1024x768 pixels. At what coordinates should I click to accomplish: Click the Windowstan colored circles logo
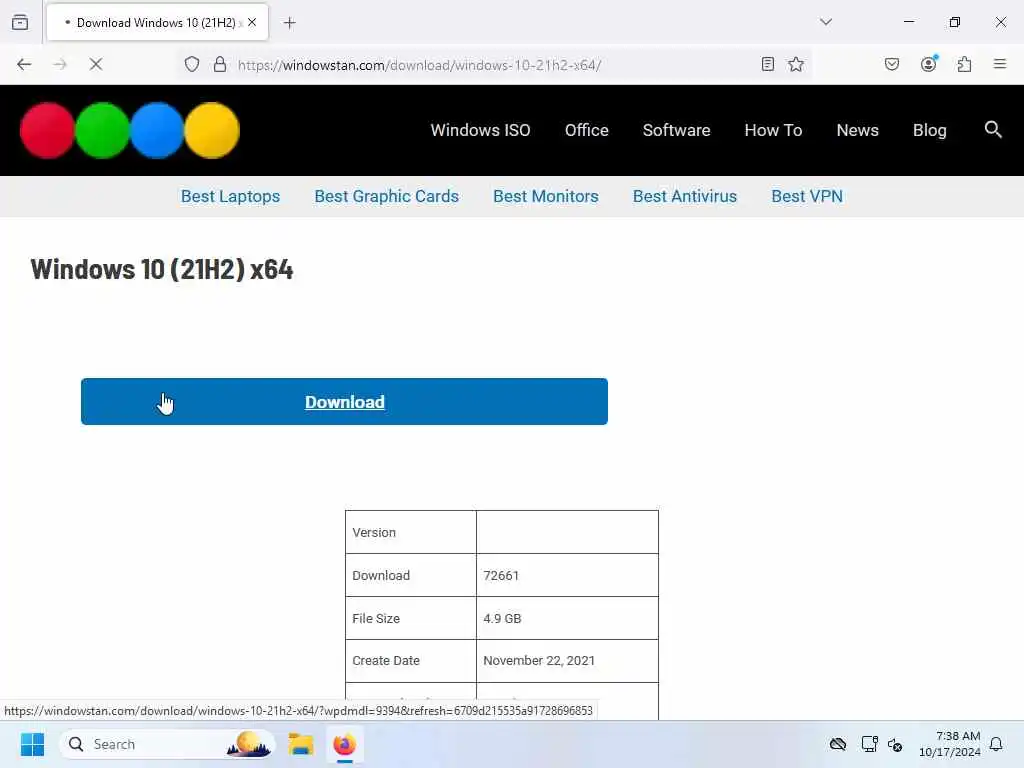[130, 130]
